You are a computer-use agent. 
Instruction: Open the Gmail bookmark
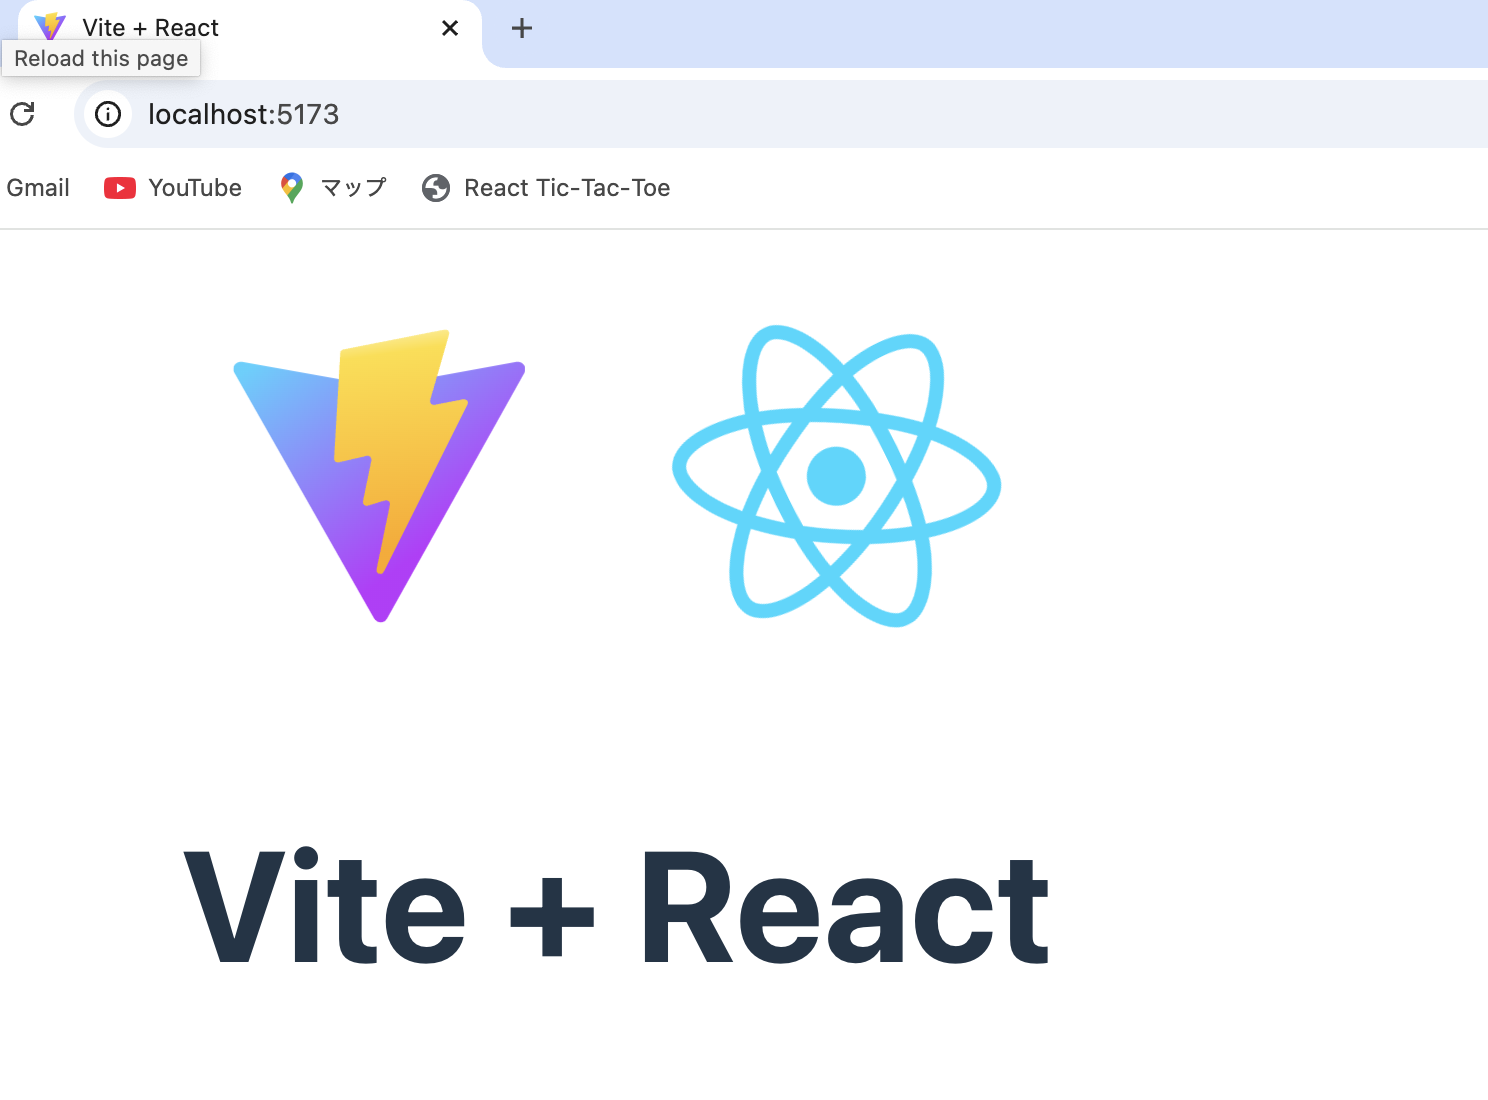click(38, 188)
